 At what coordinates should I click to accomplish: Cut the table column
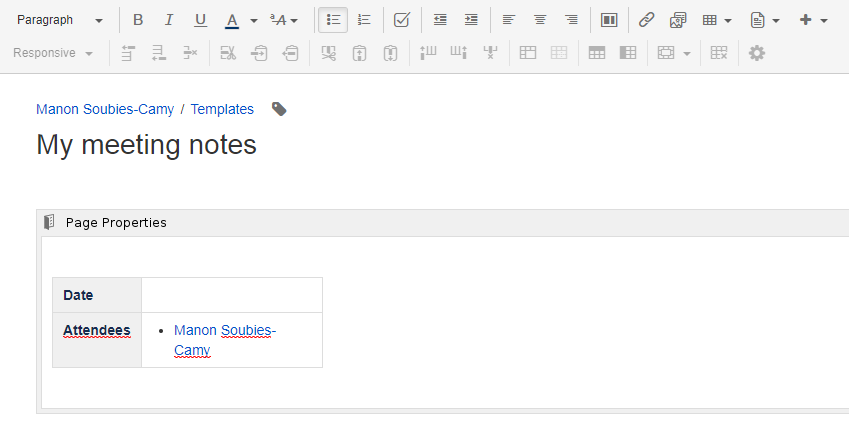point(328,53)
